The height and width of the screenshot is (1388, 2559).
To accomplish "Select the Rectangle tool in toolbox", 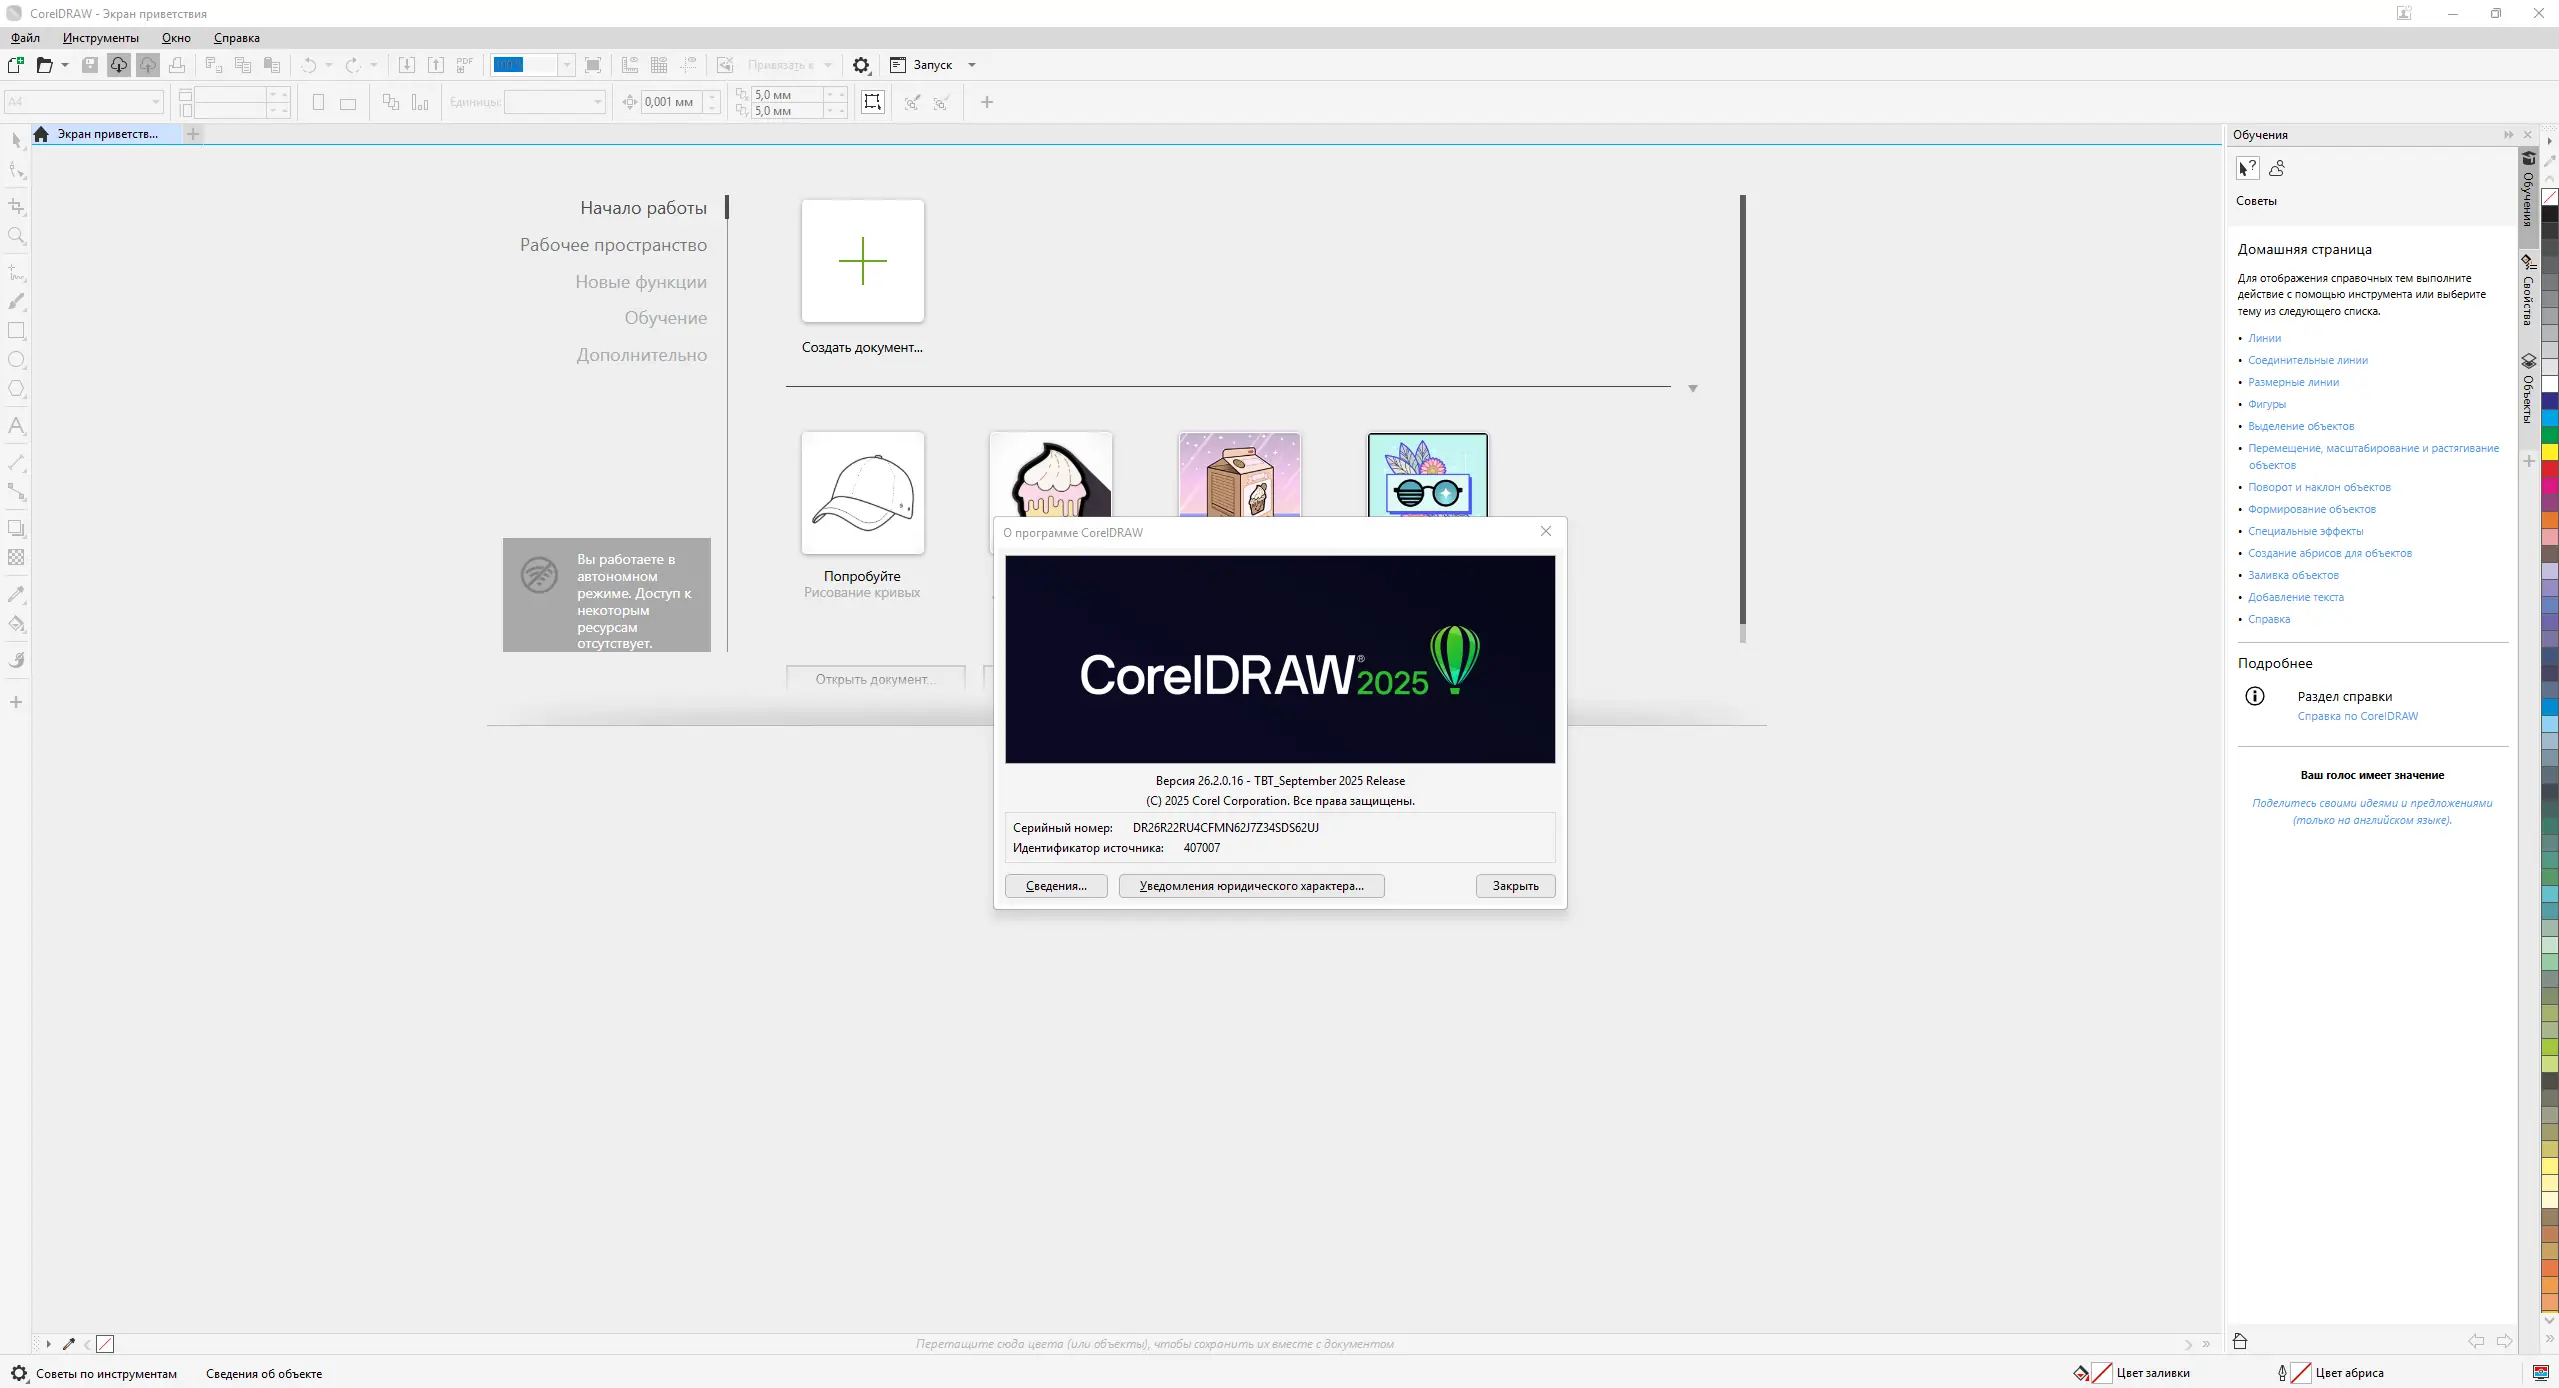I will 16,331.
